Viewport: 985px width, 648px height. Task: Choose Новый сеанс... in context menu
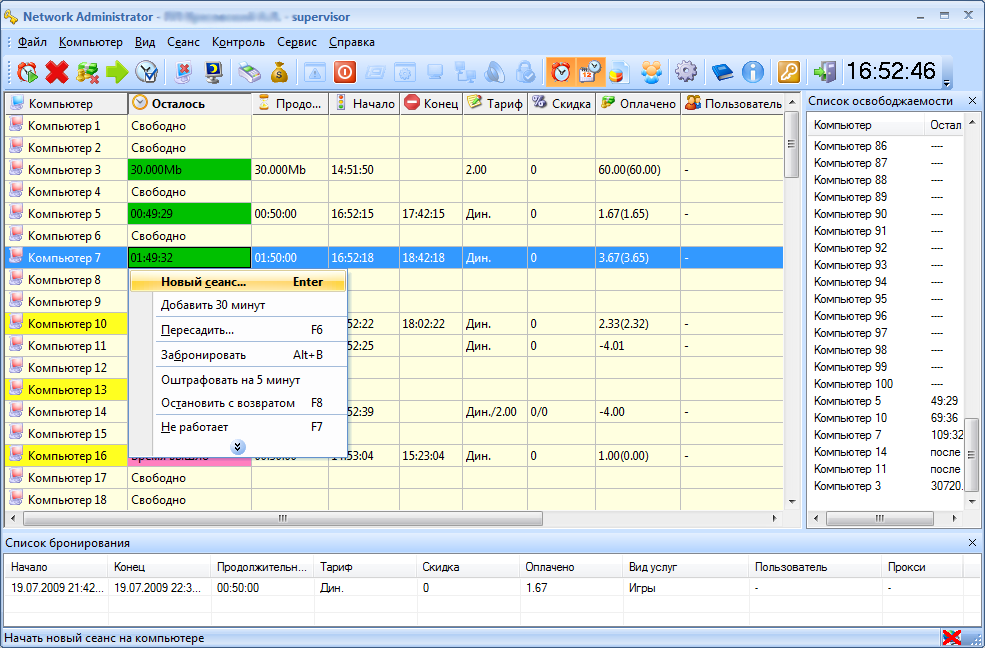point(238,282)
